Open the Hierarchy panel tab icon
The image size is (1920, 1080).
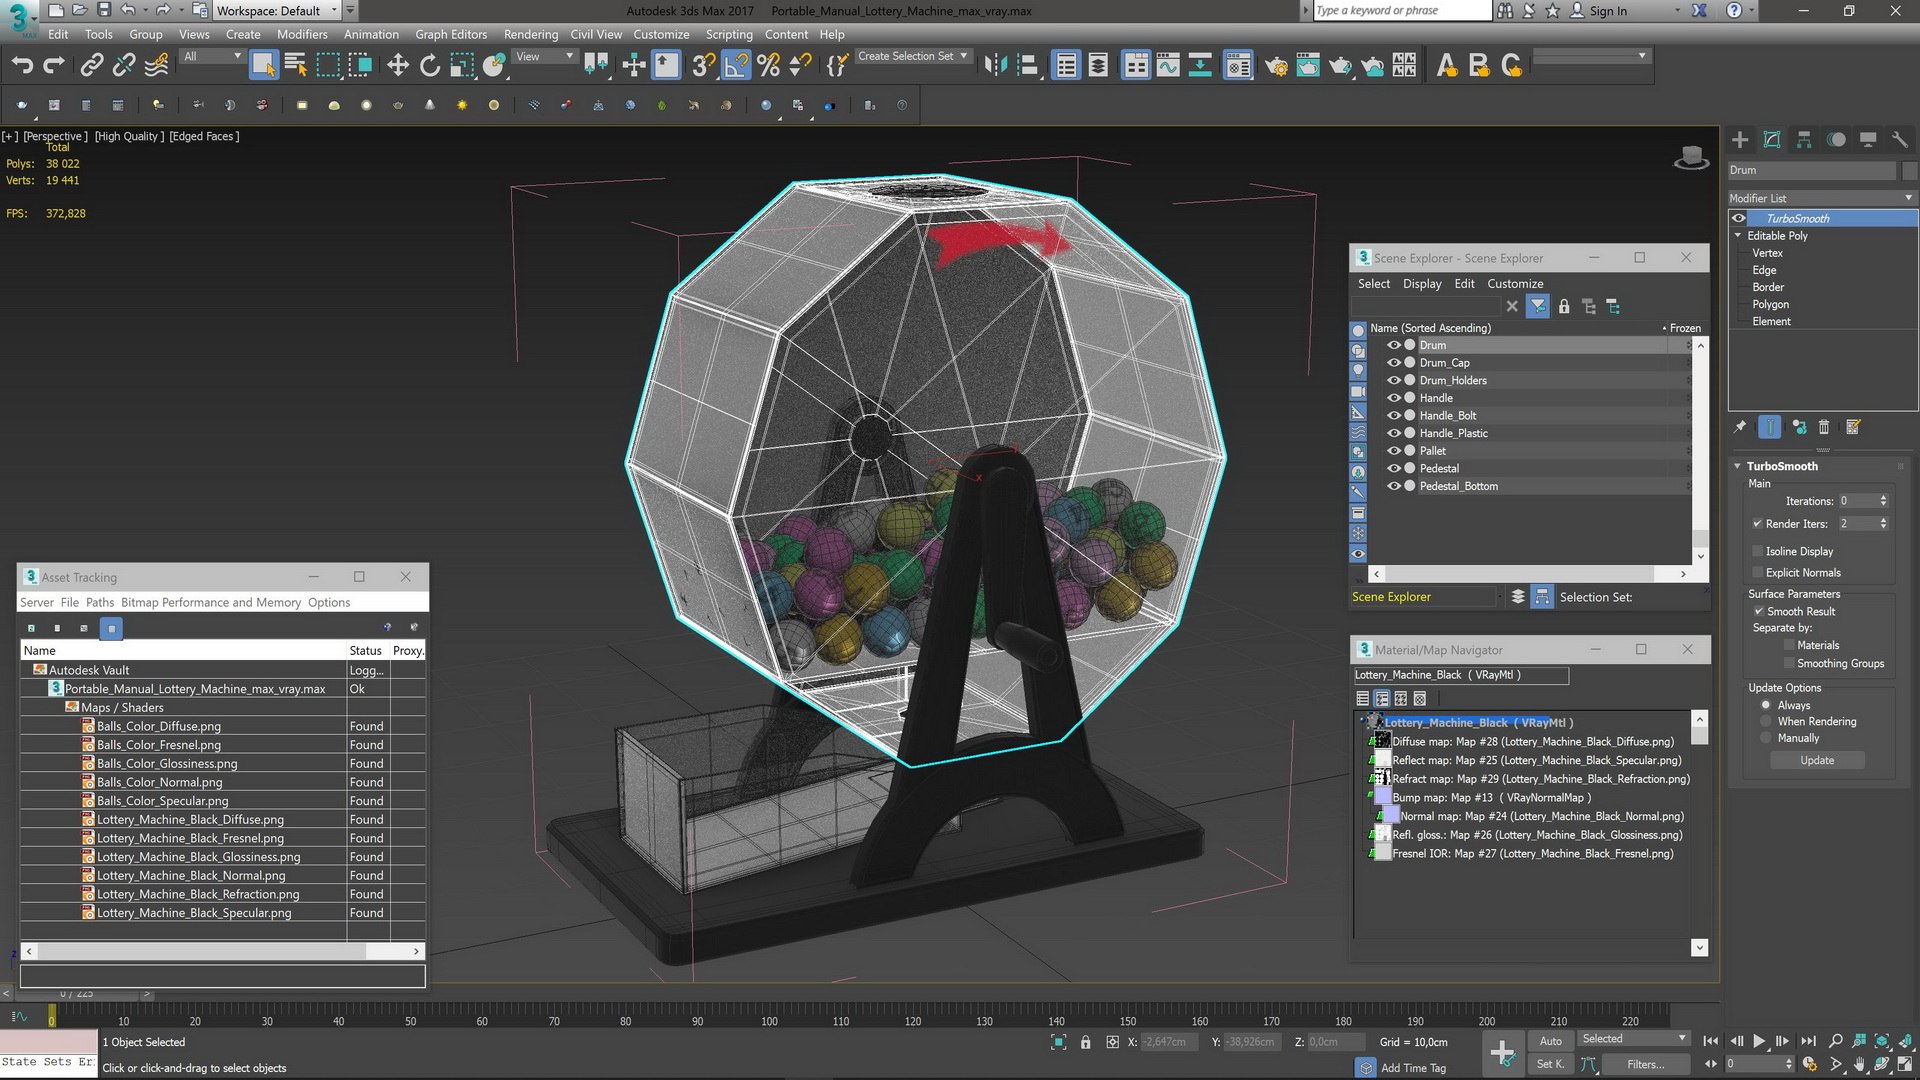(x=1804, y=140)
